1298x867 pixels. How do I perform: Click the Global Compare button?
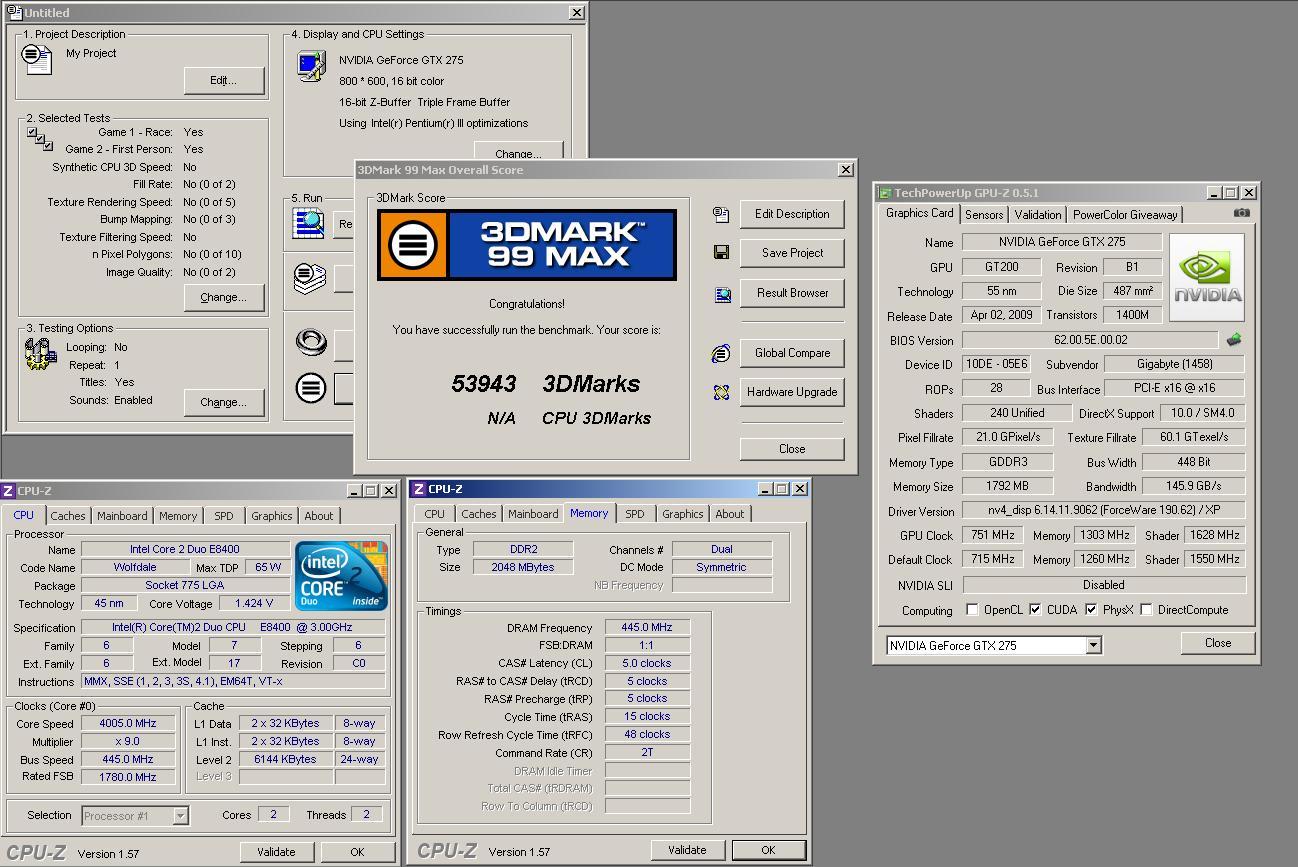point(792,353)
